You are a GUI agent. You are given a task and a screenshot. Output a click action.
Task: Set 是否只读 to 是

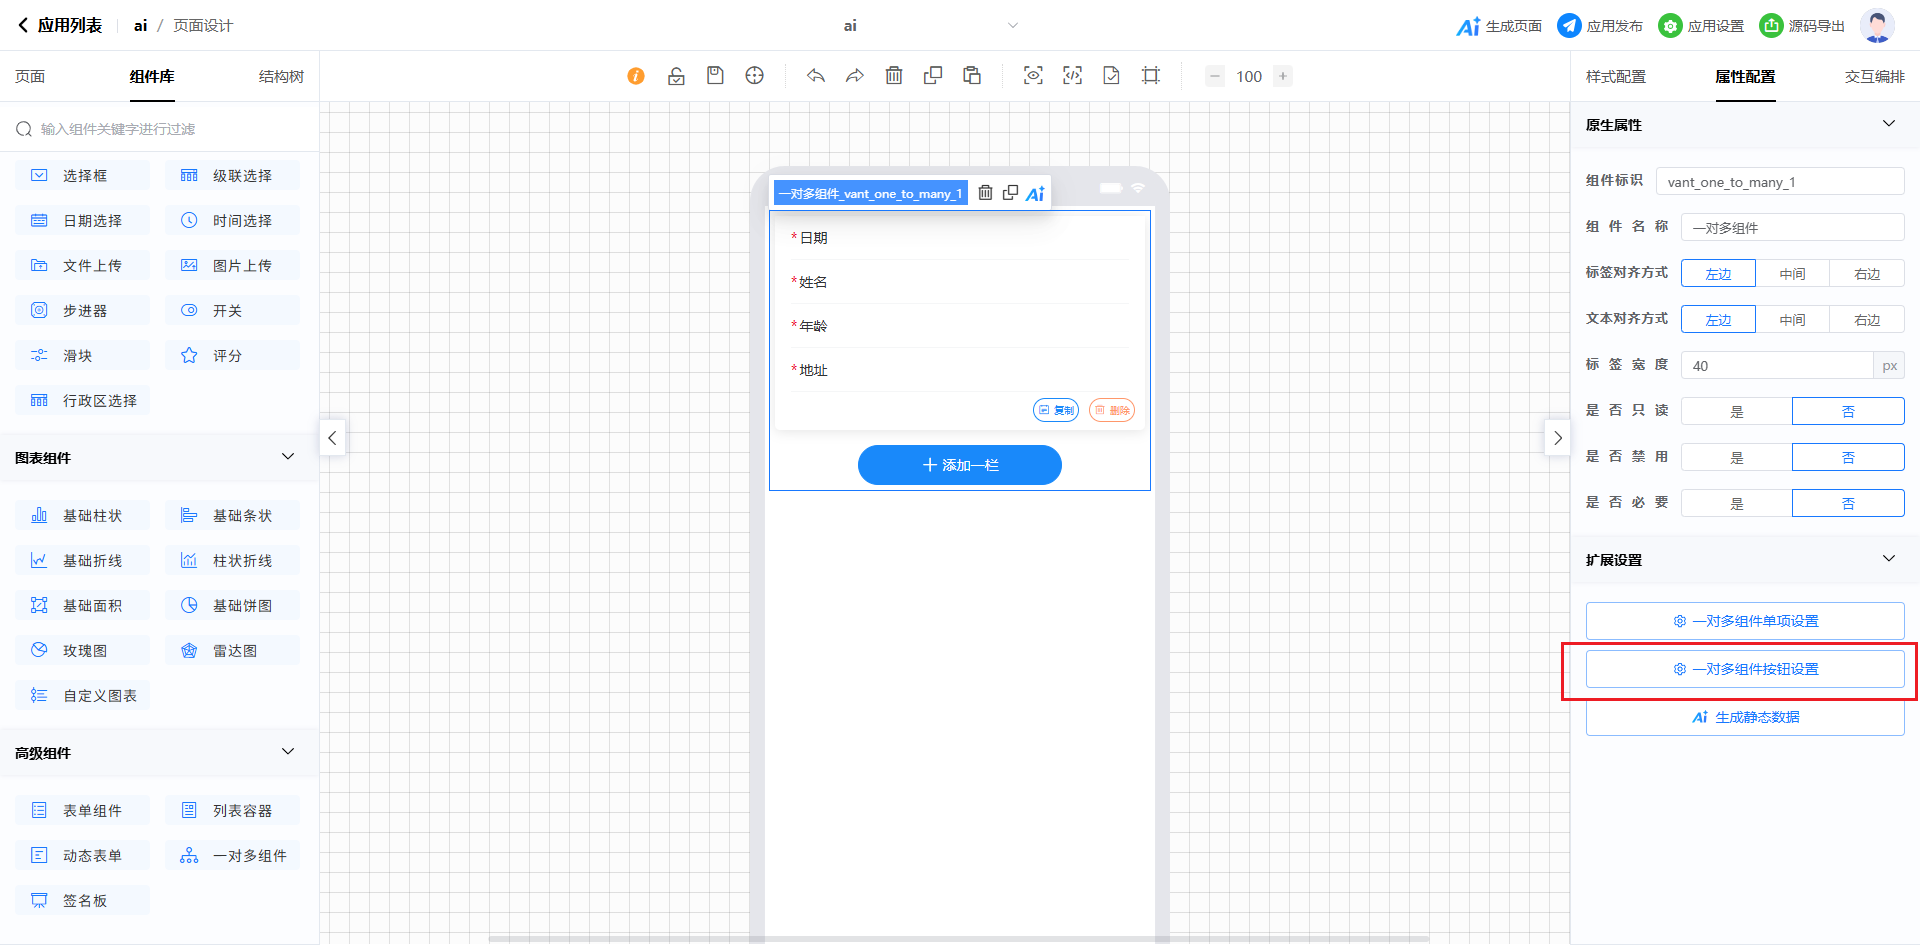1736,411
